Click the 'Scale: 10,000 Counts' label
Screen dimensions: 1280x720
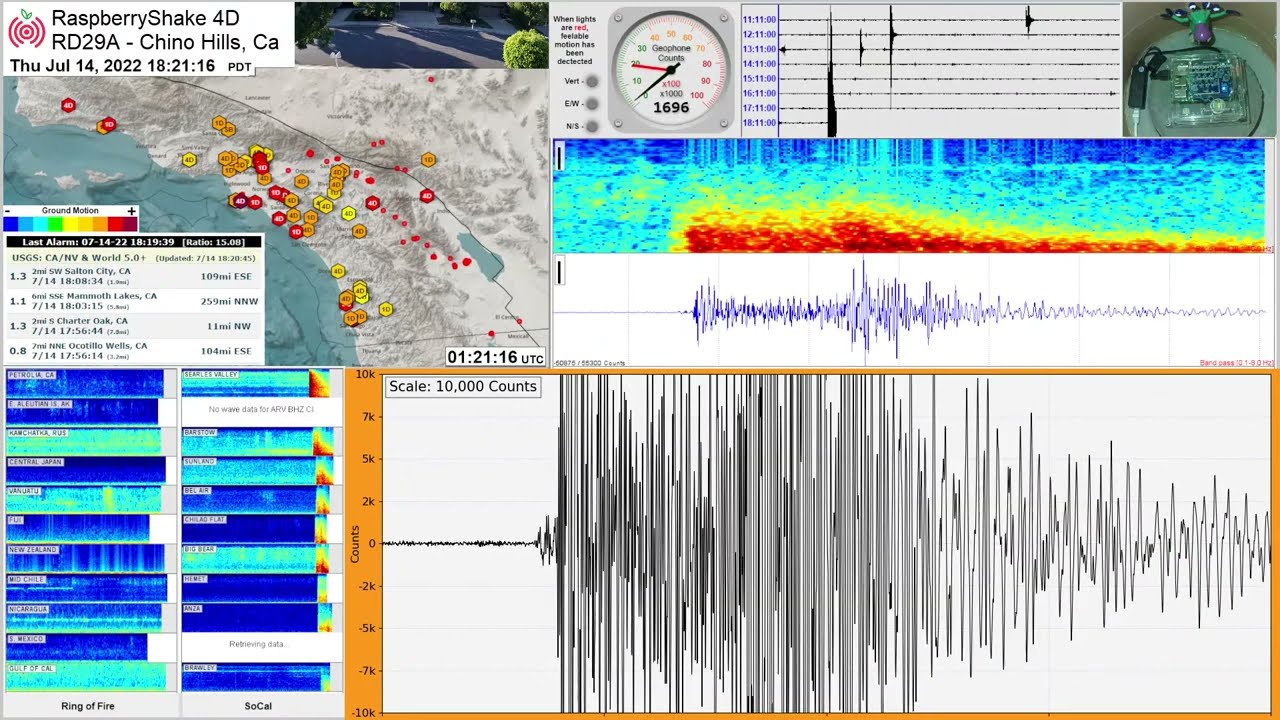pos(463,386)
